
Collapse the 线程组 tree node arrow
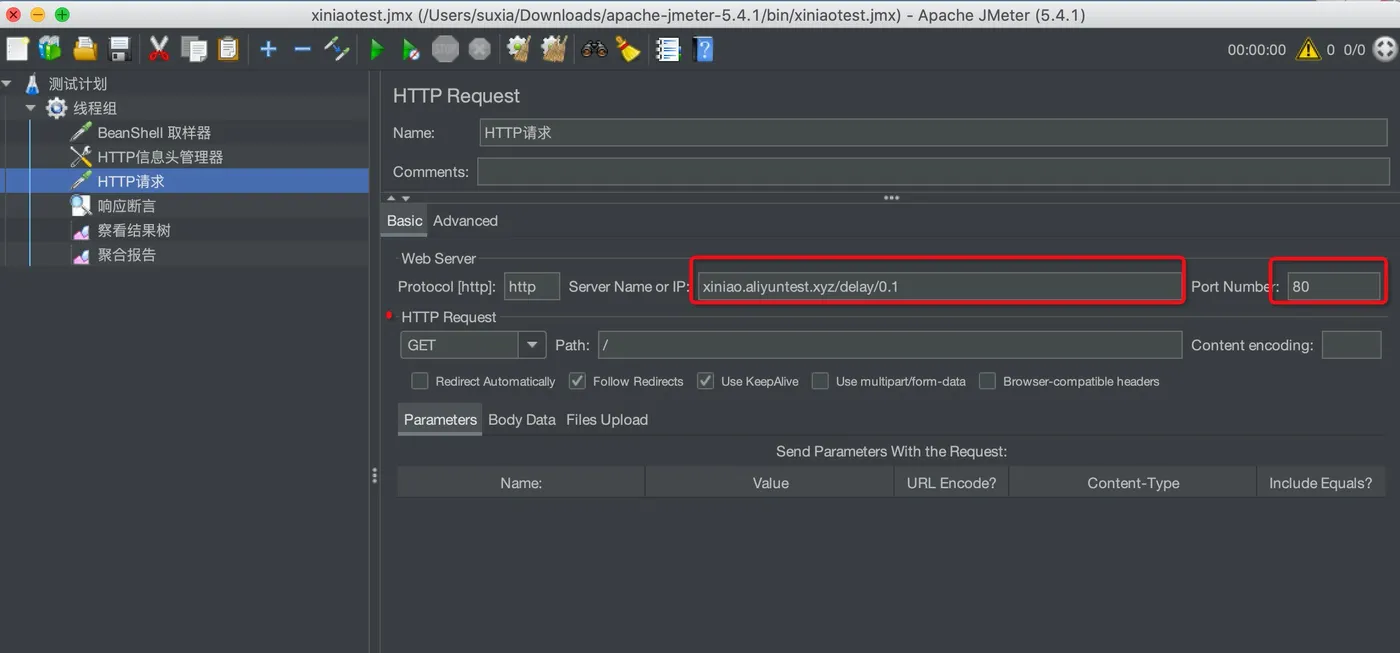coord(31,107)
